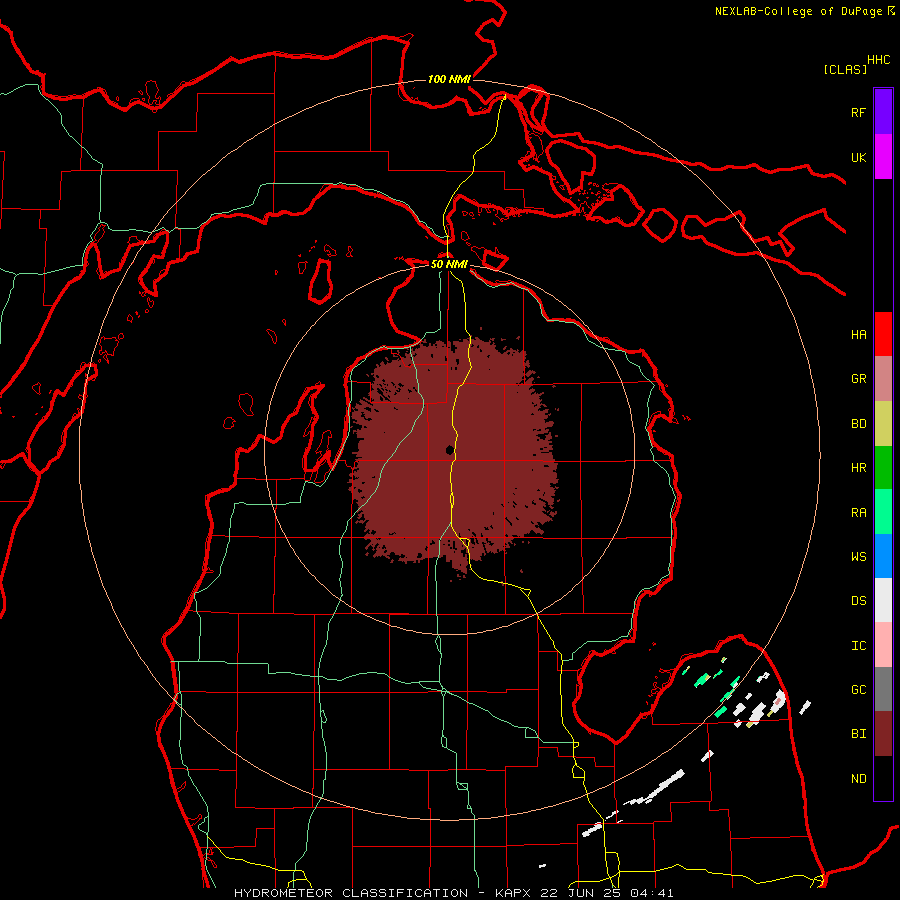Click the UK magenta legend swatch

(x=883, y=157)
